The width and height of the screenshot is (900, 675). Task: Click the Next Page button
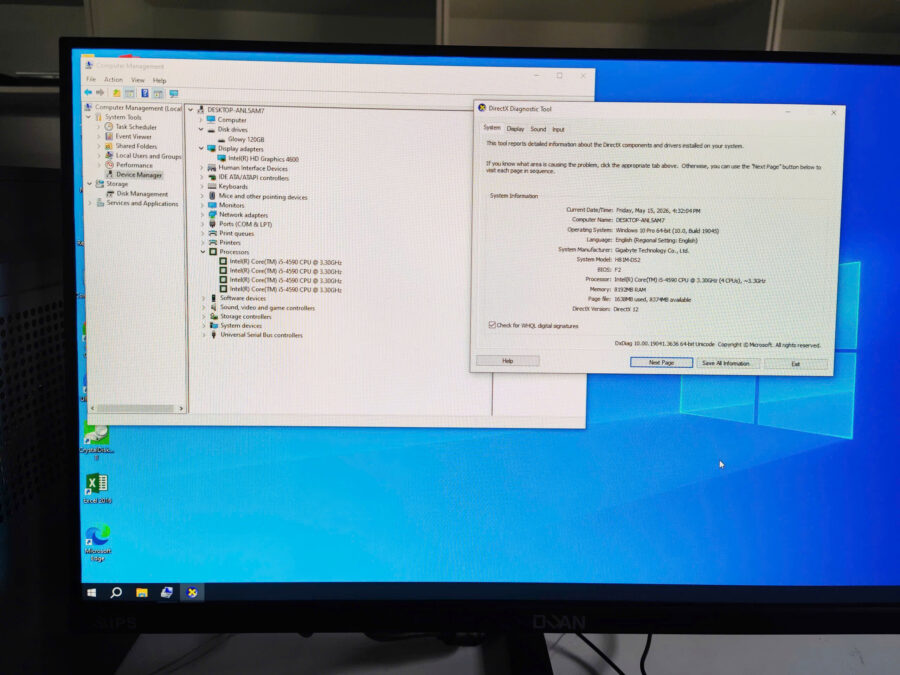point(661,362)
